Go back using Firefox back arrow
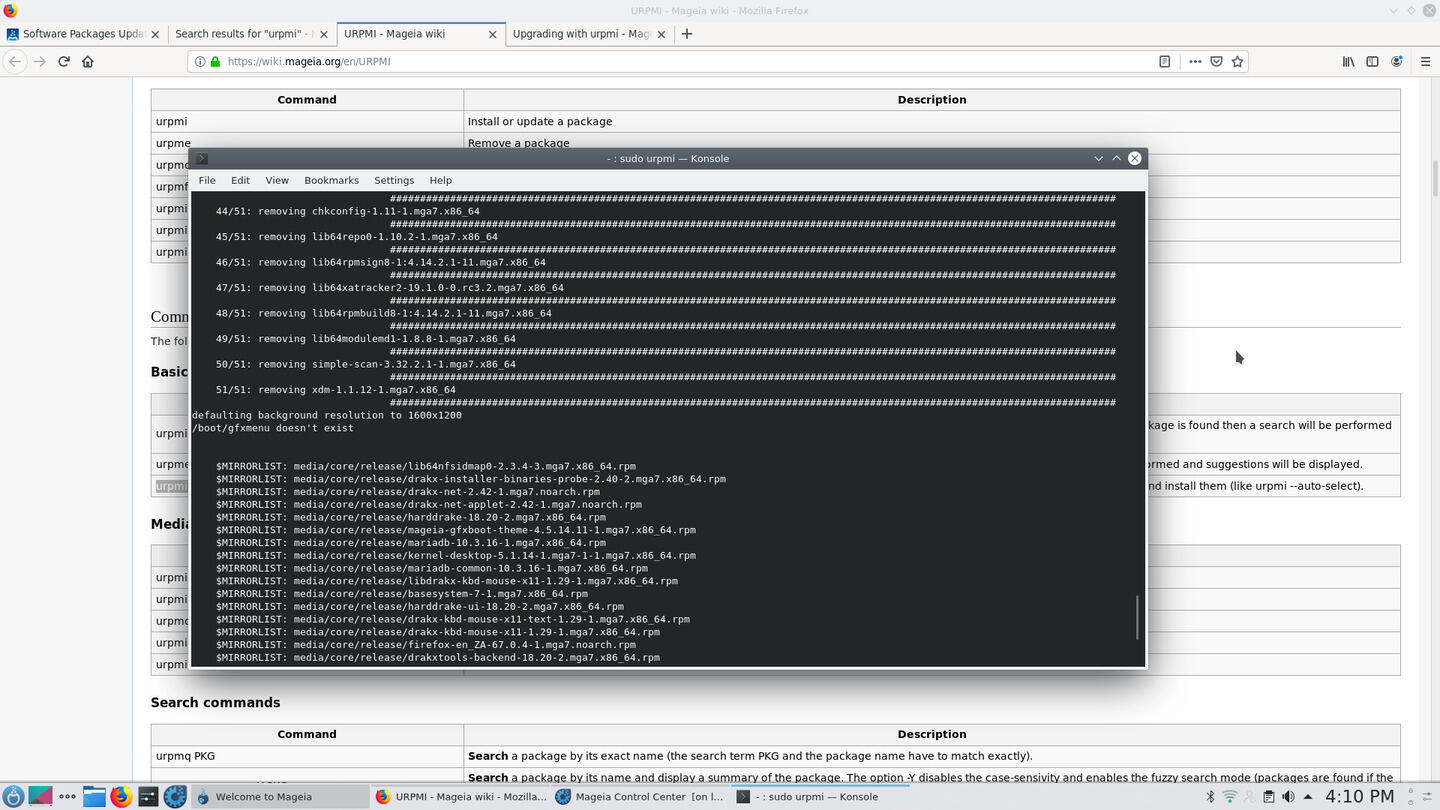The image size is (1440, 810). tap(14, 61)
